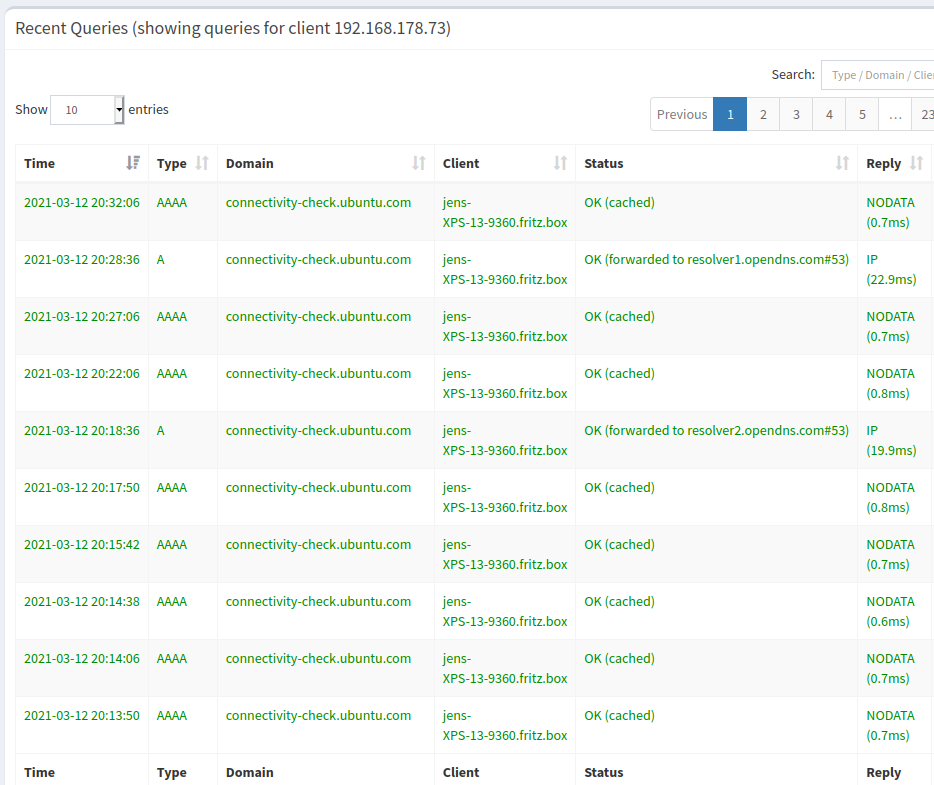This screenshot has width=934, height=785.
Task: Open domain link in the 20:32:06 row
Action: tap(318, 203)
